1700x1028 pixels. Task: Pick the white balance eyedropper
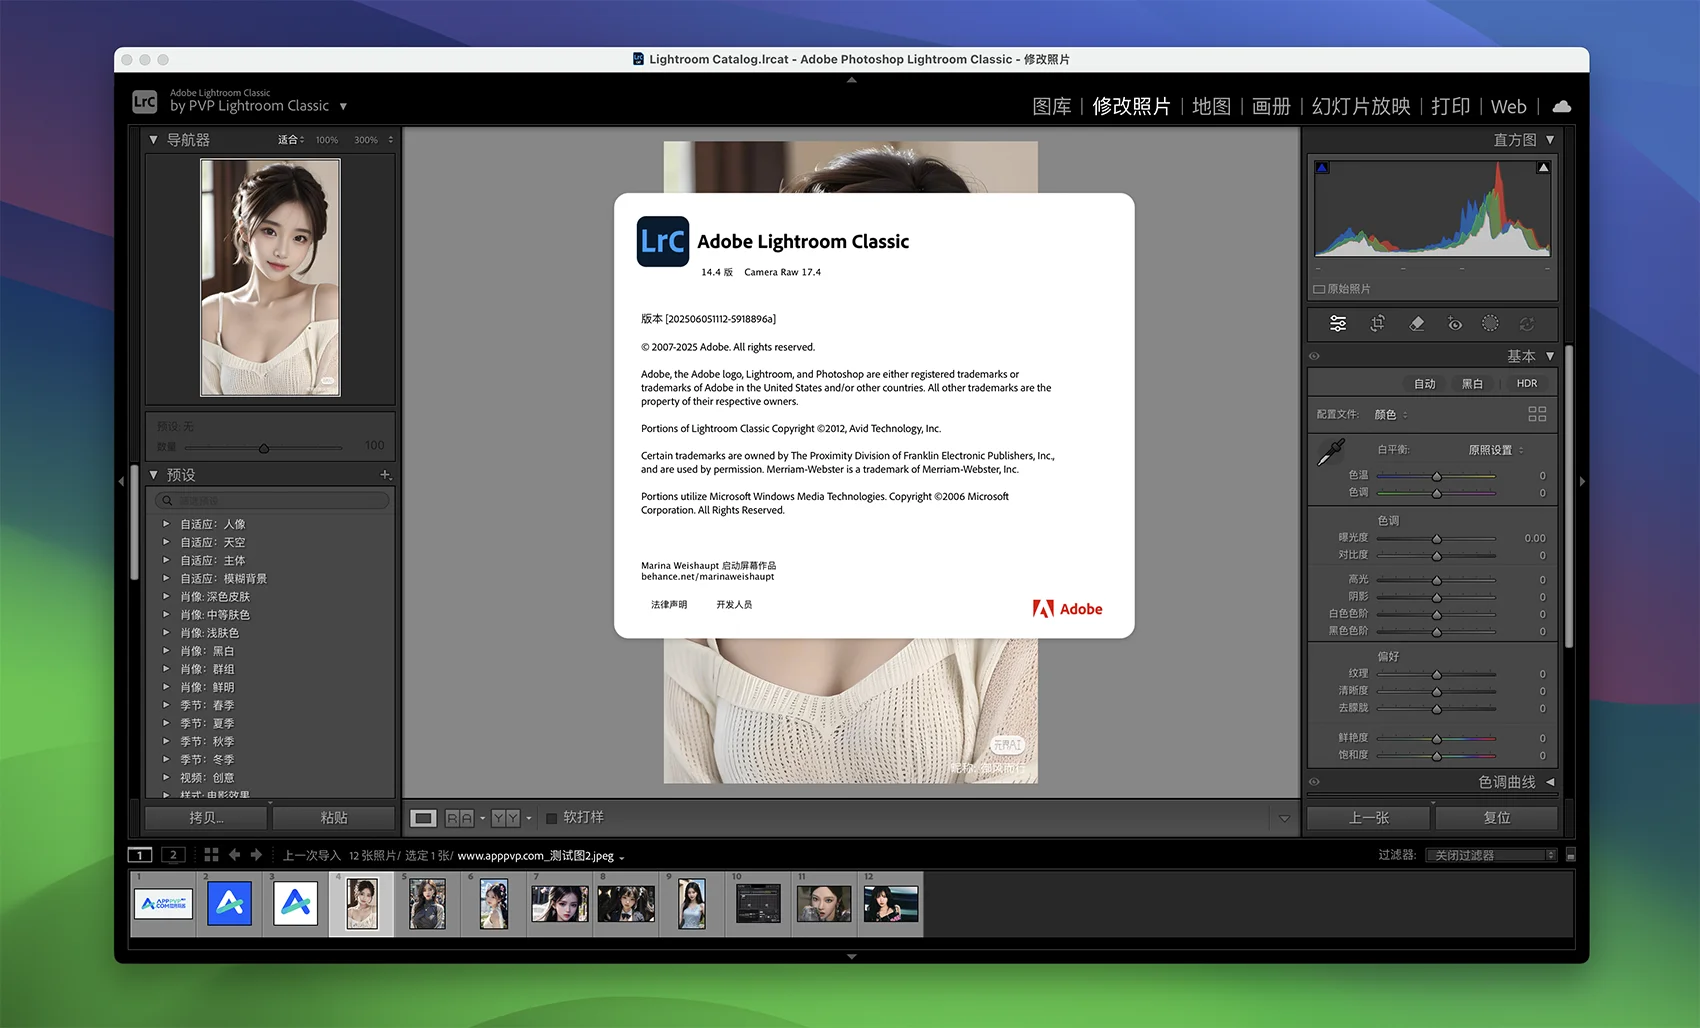pos(1331,452)
